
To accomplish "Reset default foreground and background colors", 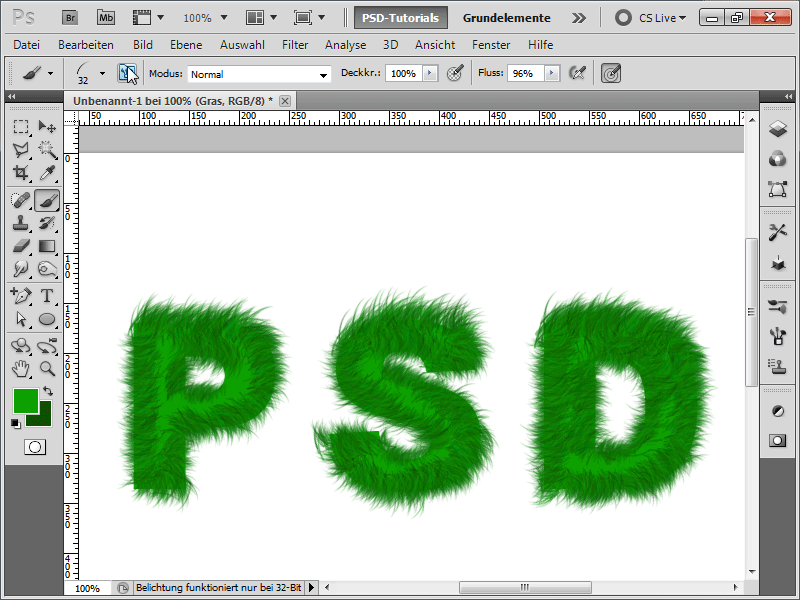I will 16,423.
